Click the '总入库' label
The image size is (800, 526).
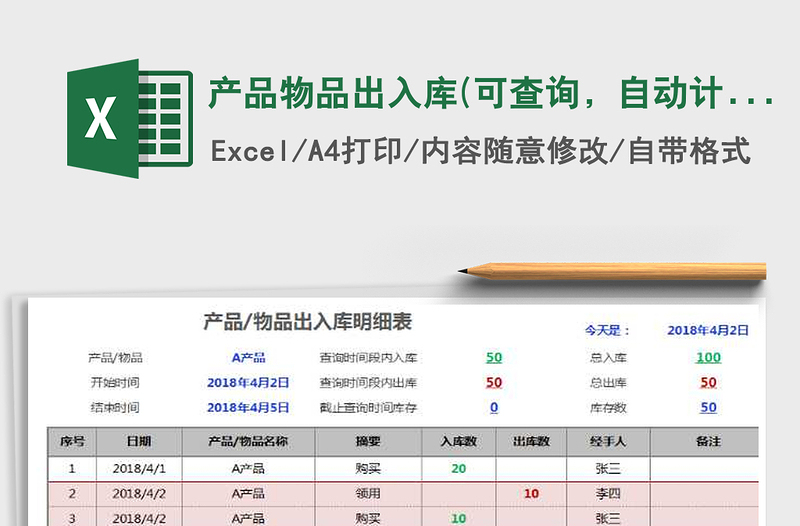608,358
